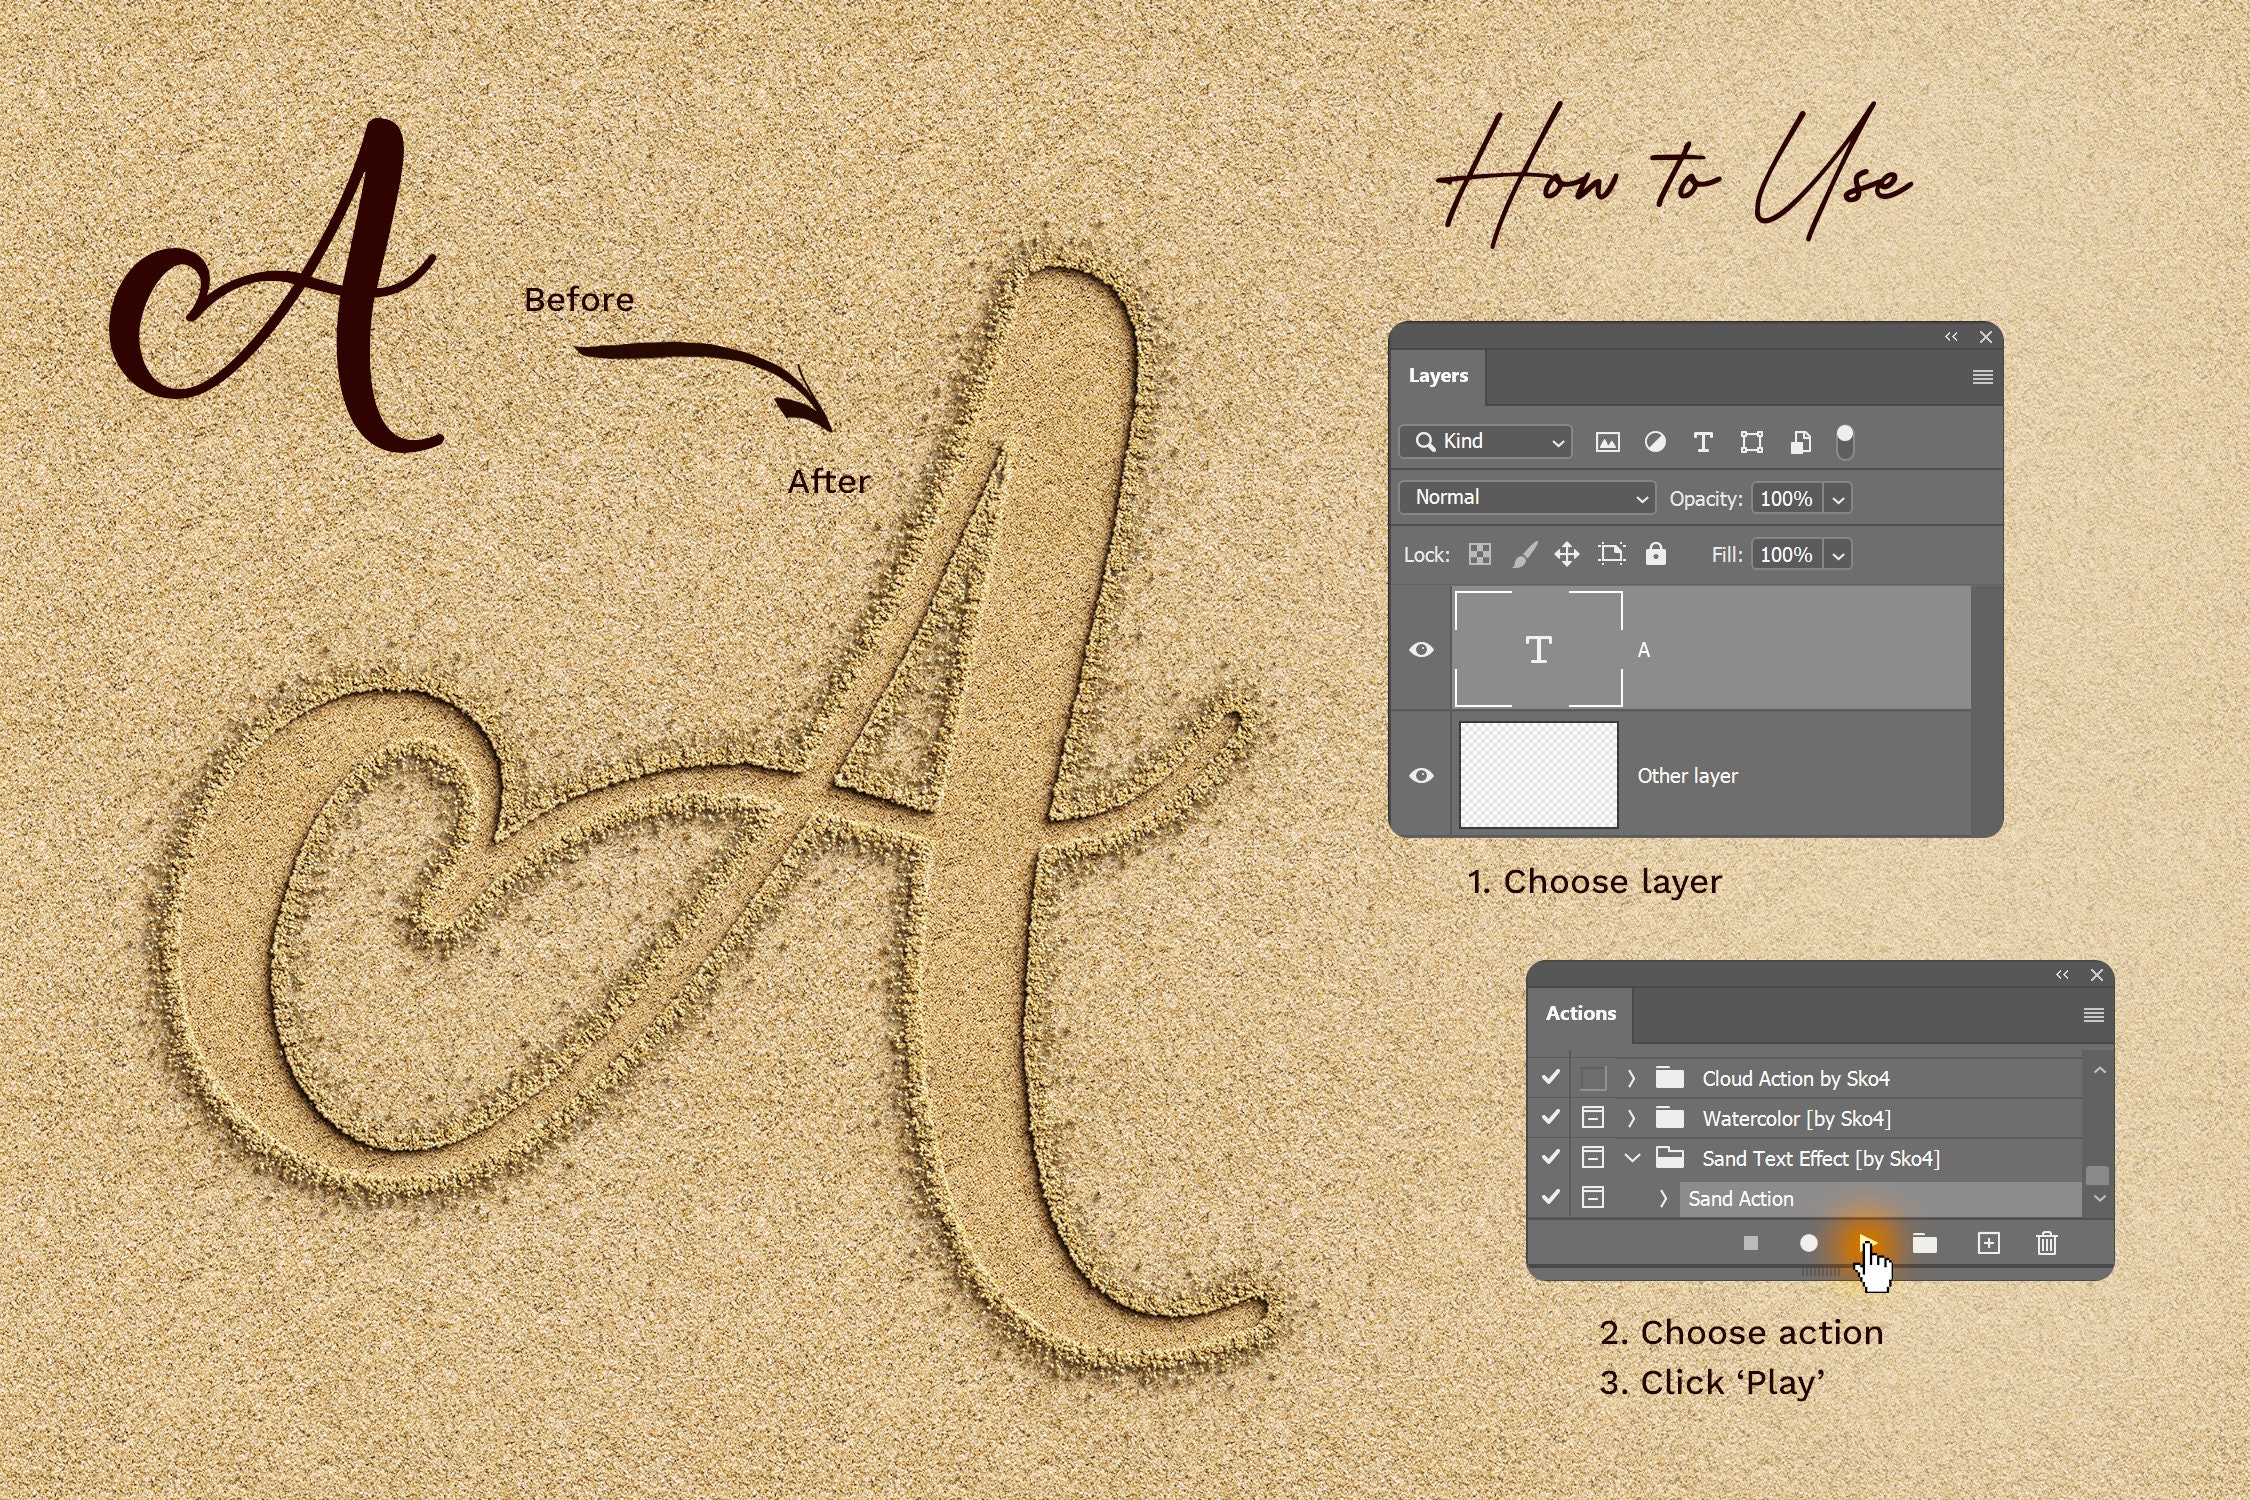Screen dimensions: 2250x1500
Task: Click the Create new action button
Action: [1988, 1244]
